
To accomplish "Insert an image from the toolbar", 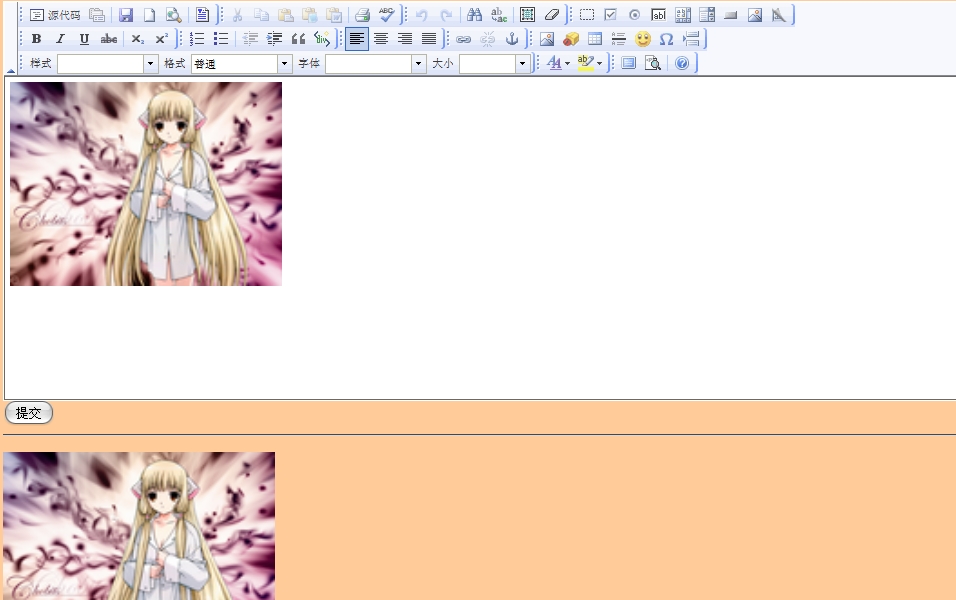I will click(x=547, y=39).
